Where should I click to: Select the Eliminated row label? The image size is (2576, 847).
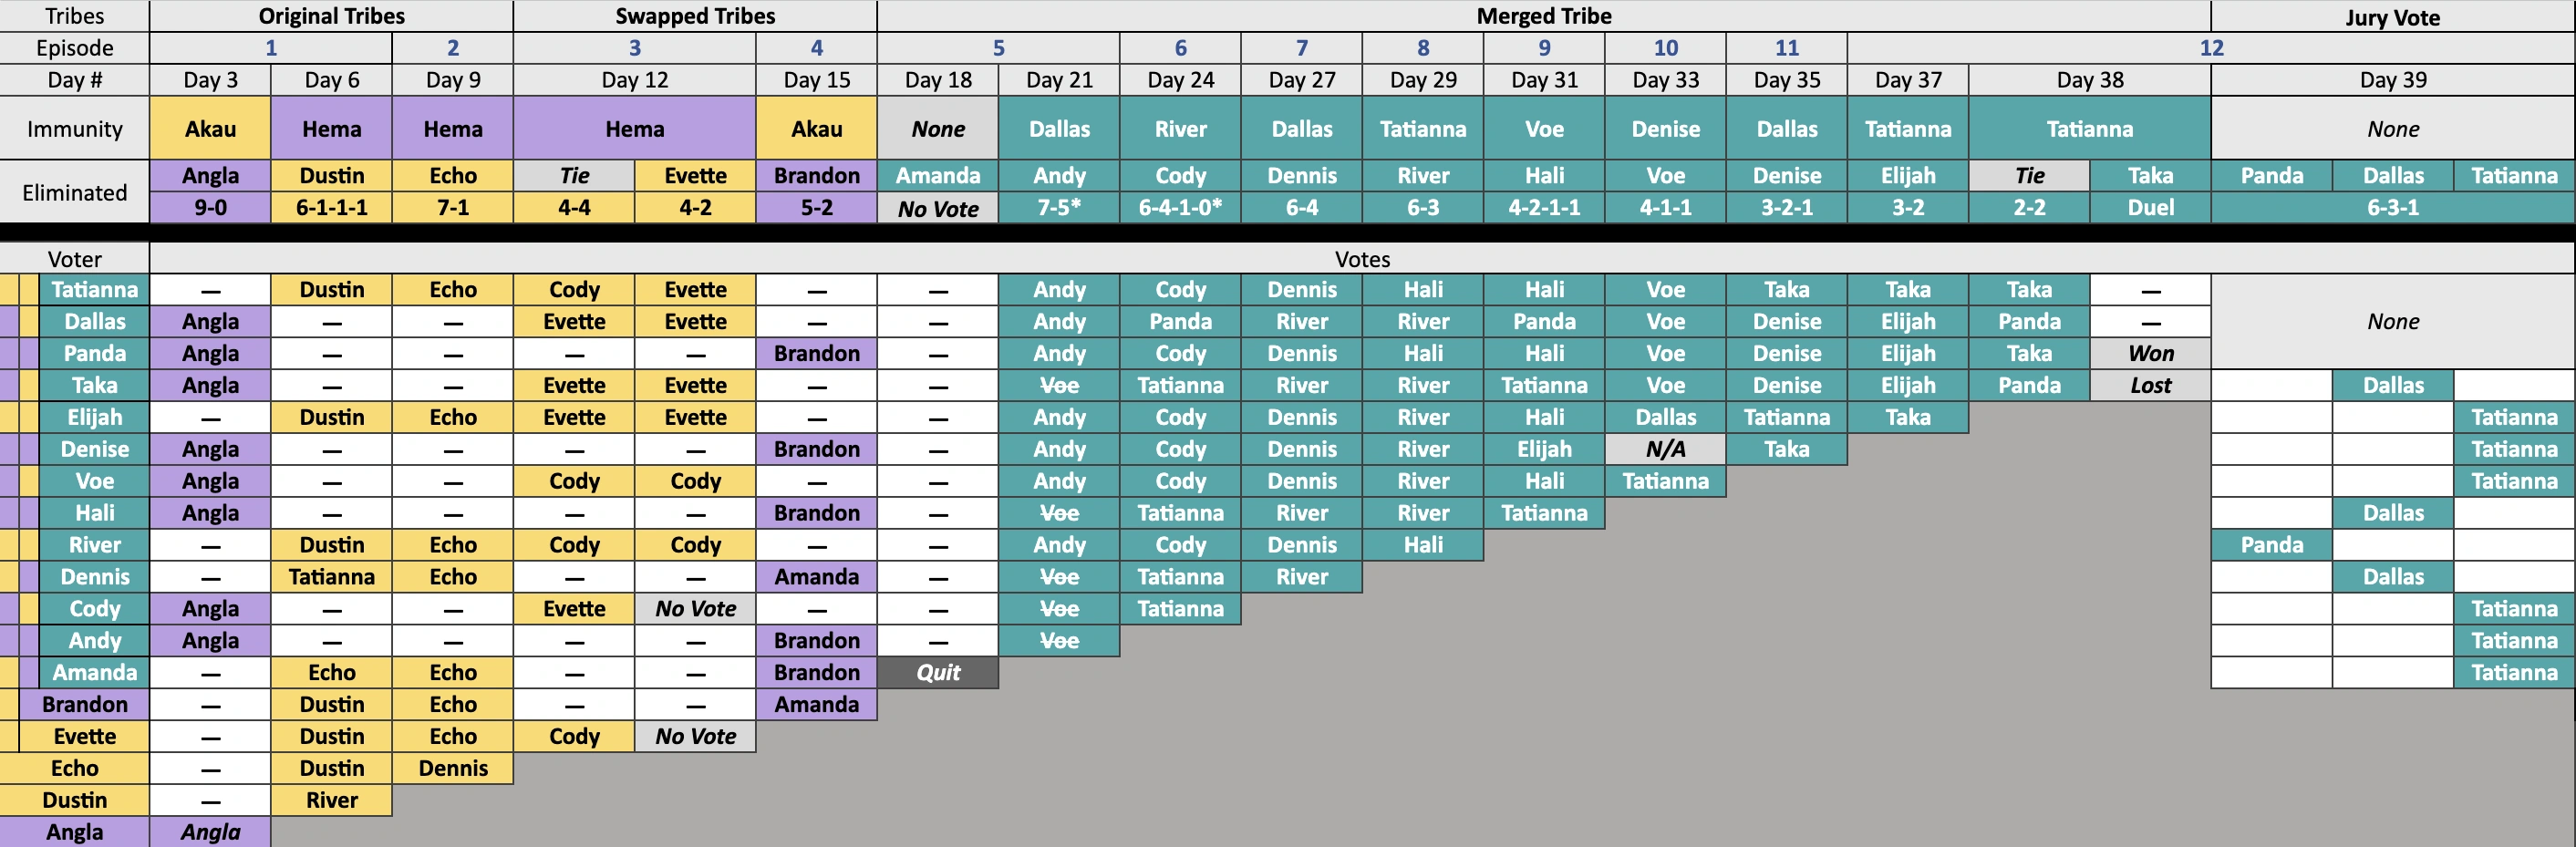coord(75,192)
